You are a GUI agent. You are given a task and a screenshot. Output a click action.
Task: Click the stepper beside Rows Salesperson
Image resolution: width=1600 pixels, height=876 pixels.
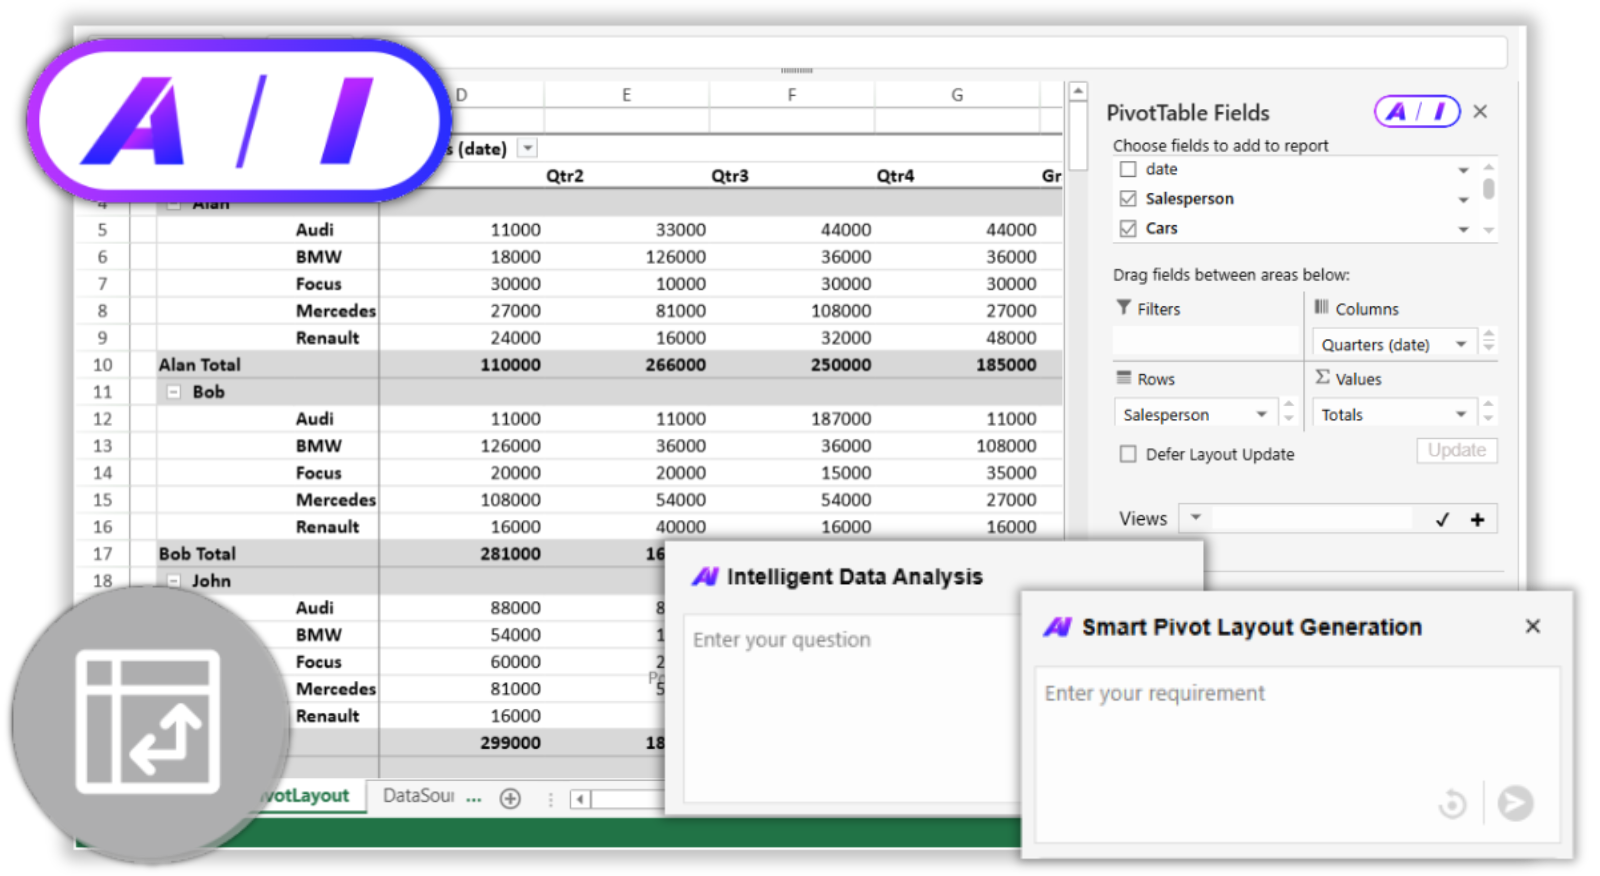(1288, 412)
